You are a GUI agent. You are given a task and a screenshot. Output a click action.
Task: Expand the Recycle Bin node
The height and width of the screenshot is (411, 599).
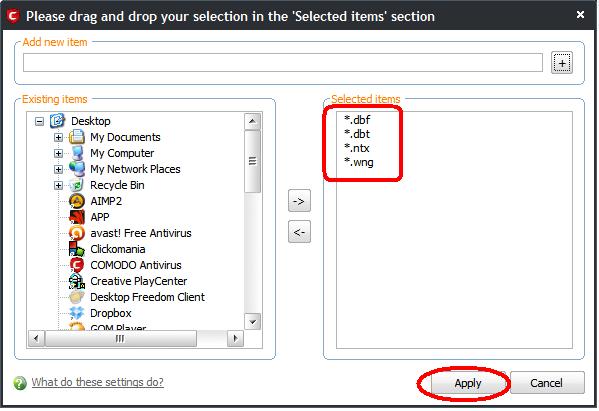tap(58, 185)
